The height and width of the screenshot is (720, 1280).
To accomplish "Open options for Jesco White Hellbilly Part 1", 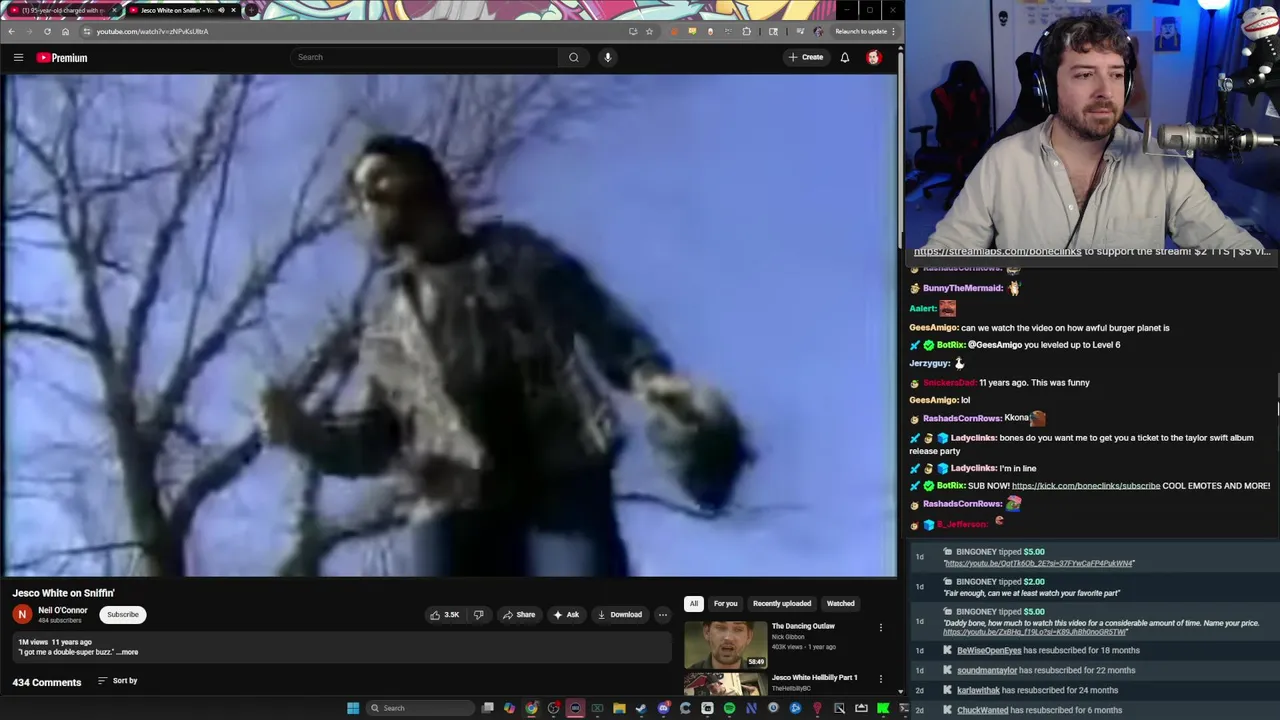I will (881, 679).
